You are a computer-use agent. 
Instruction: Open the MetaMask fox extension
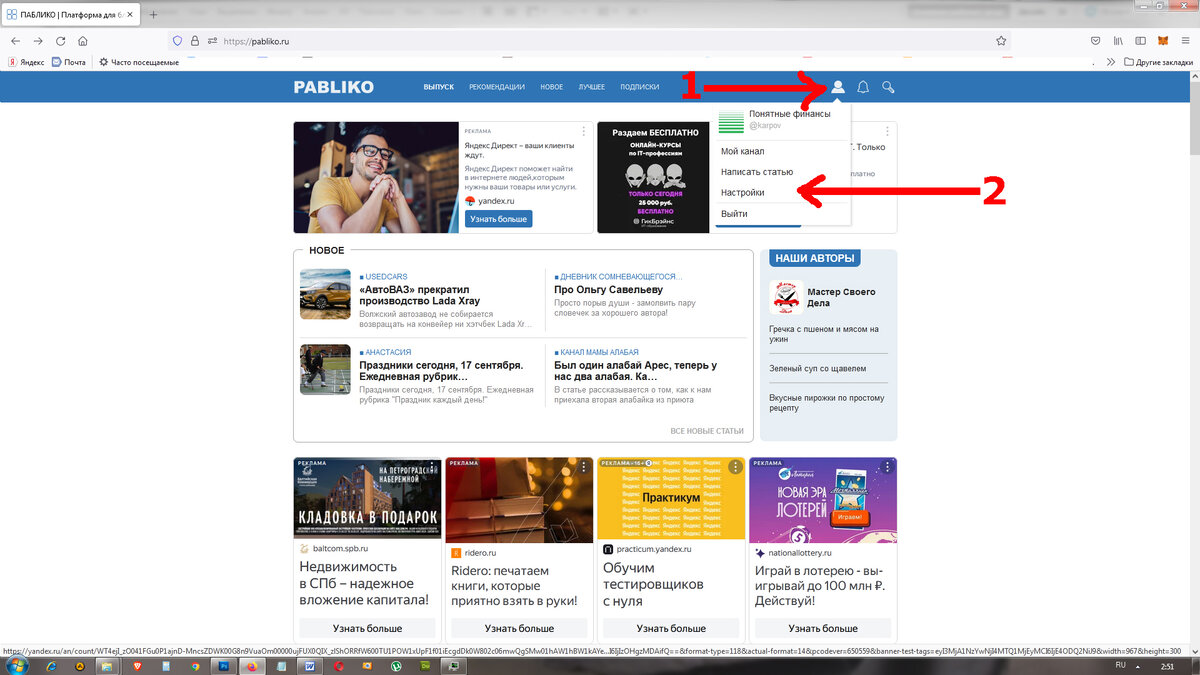(x=1162, y=41)
